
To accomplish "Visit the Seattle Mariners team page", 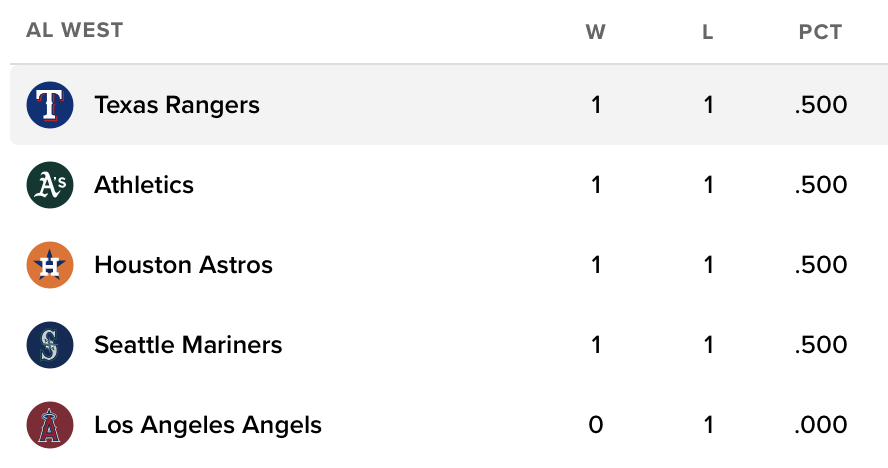I will 188,345.
